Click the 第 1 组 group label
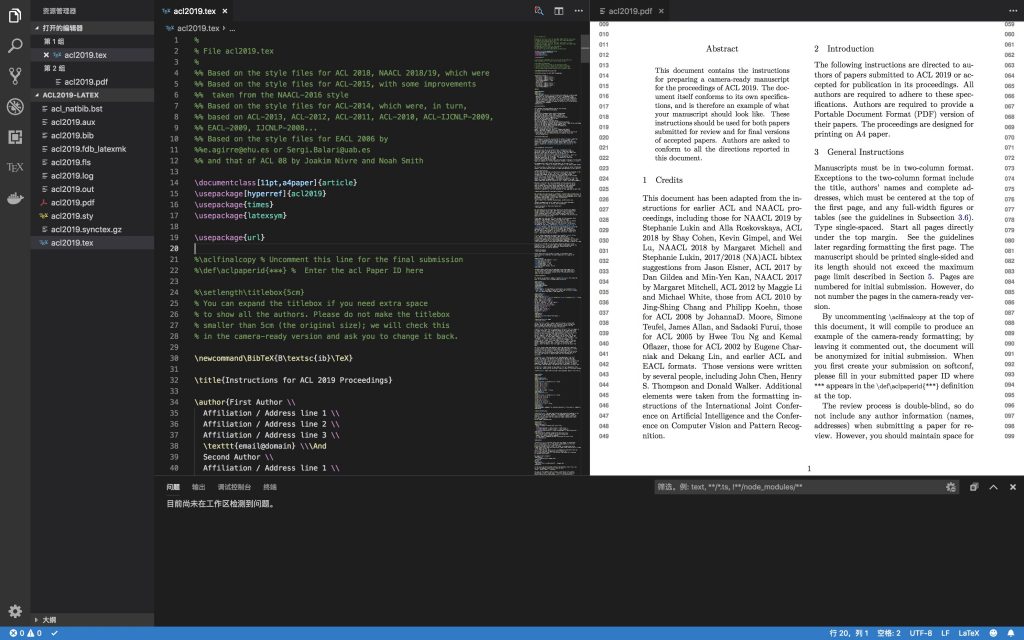This screenshot has height=640, width=1024. pyautogui.click(x=54, y=42)
